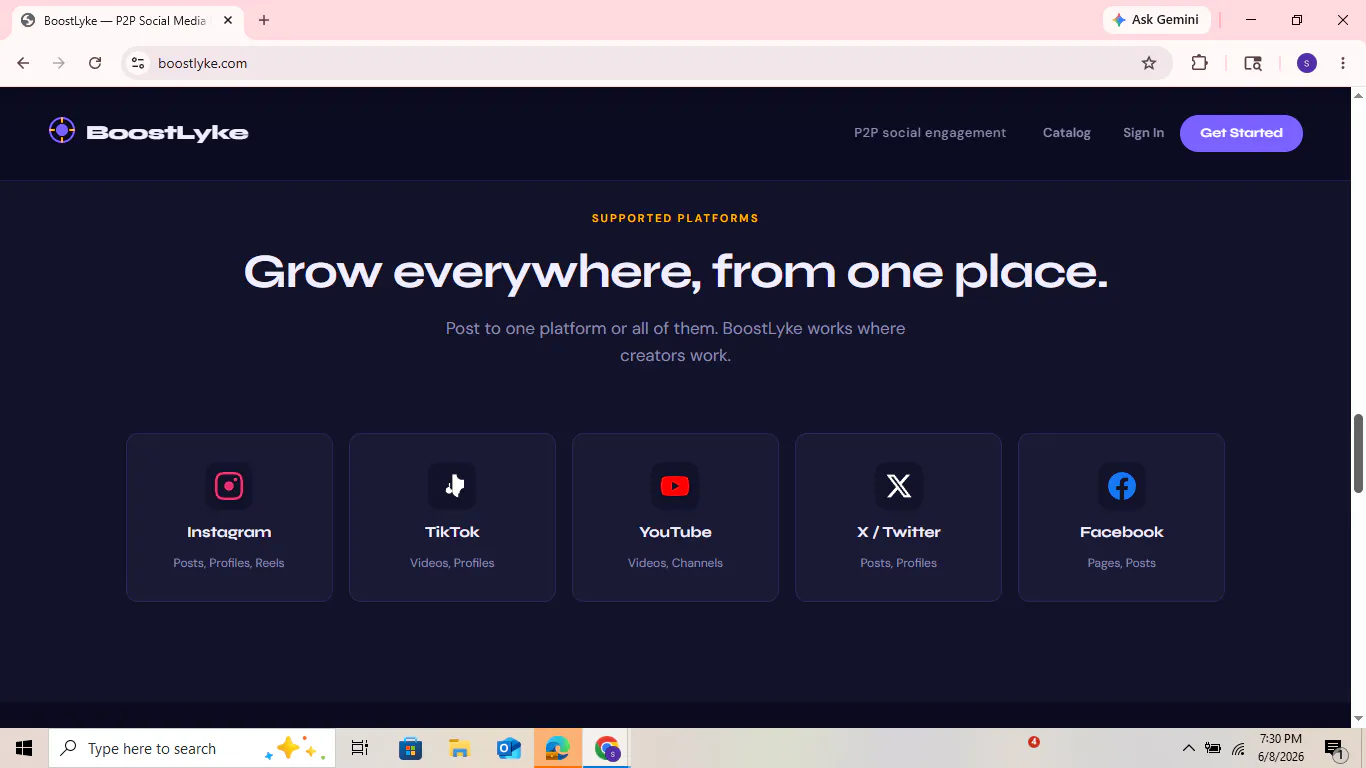The image size is (1366, 768).
Task: Click the YouTube play icon
Action: click(675, 486)
